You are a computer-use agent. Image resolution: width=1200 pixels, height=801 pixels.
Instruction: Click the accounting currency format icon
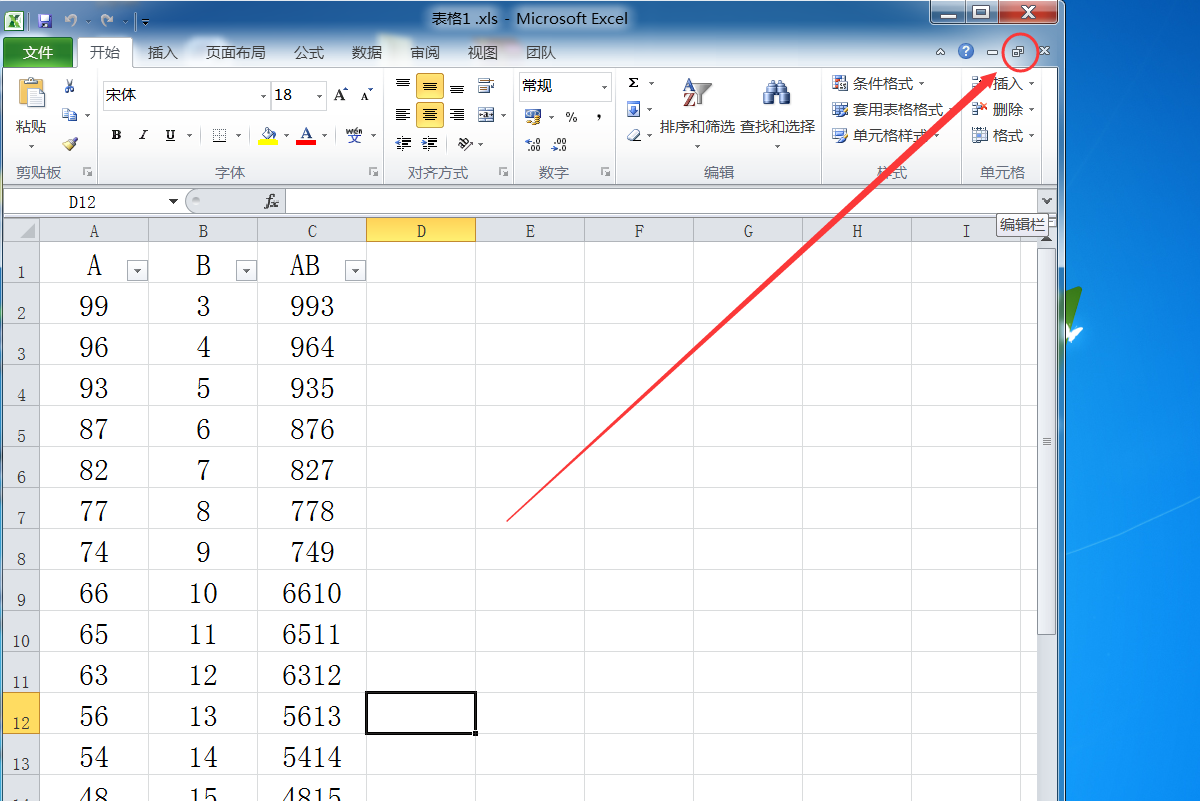pos(532,117)
